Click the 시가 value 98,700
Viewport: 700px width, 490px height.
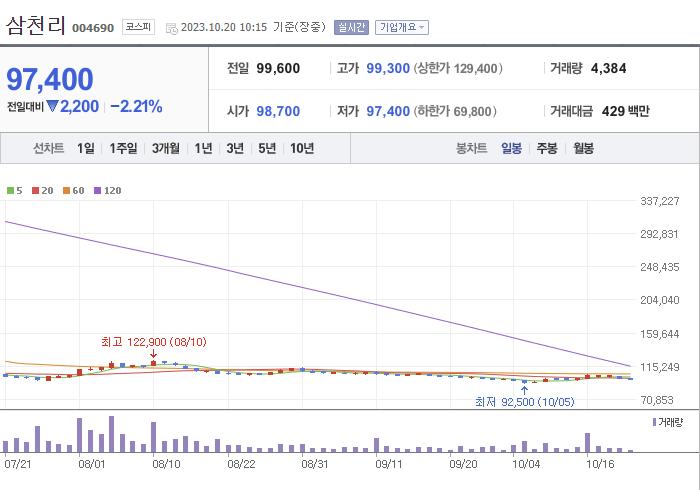click(x=278, y=111)
